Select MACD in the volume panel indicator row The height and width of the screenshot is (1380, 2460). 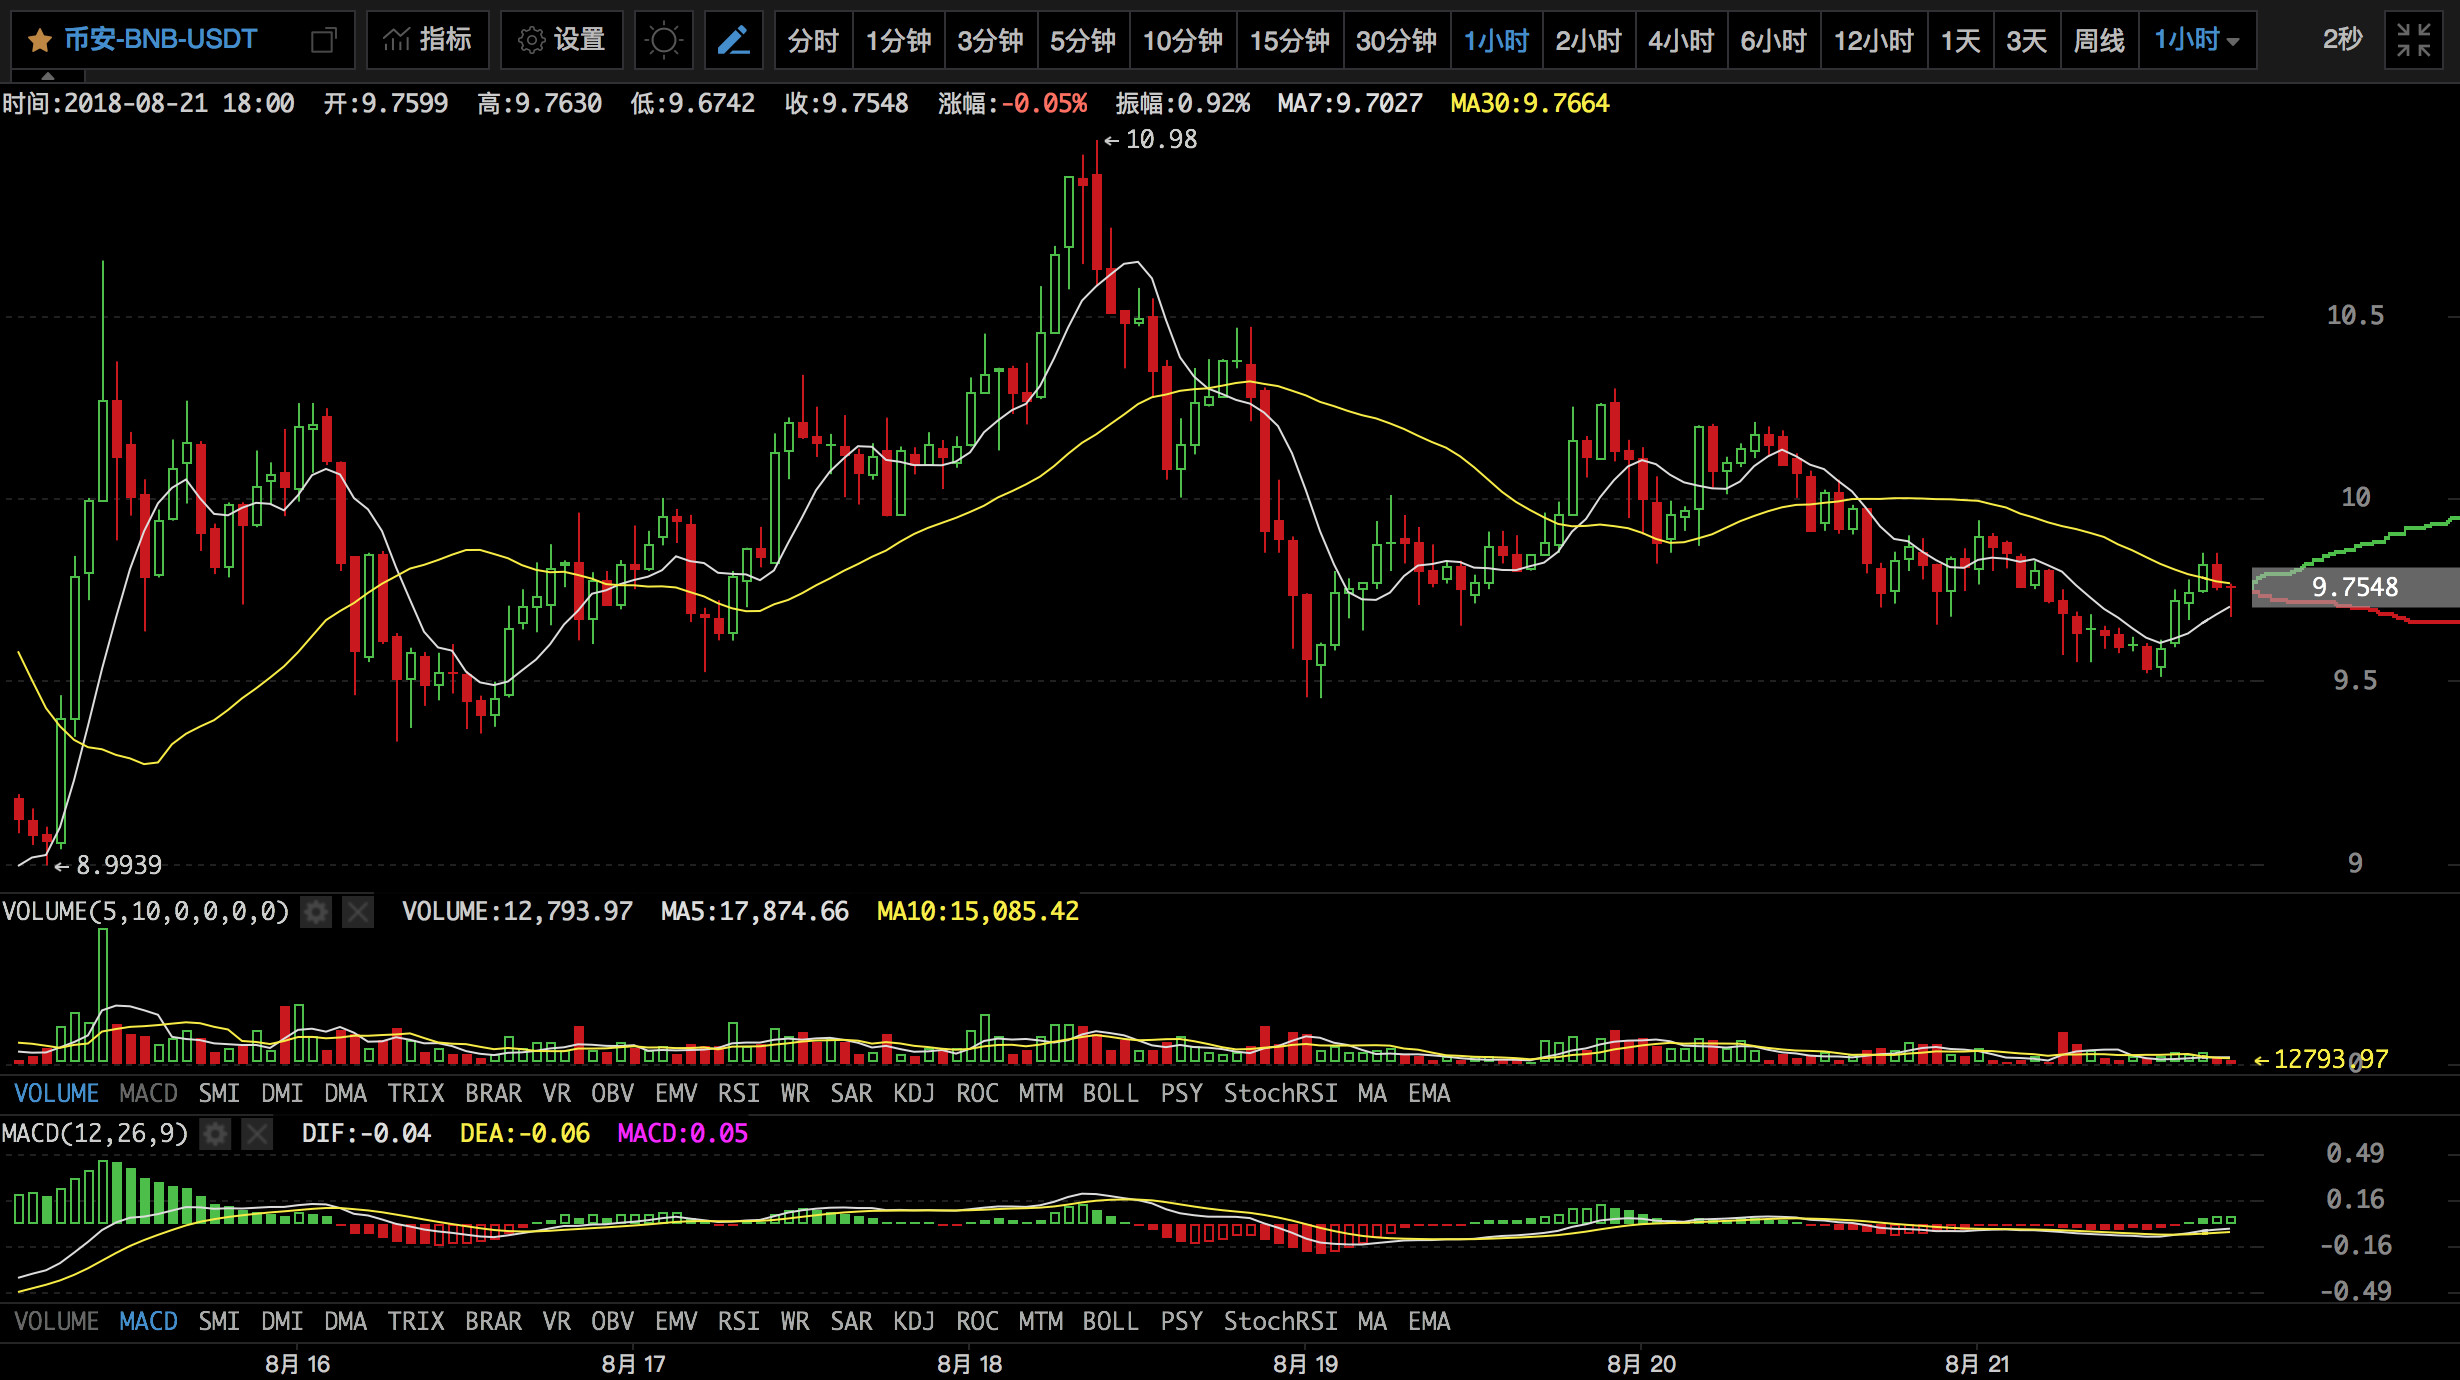[148, 1093]
